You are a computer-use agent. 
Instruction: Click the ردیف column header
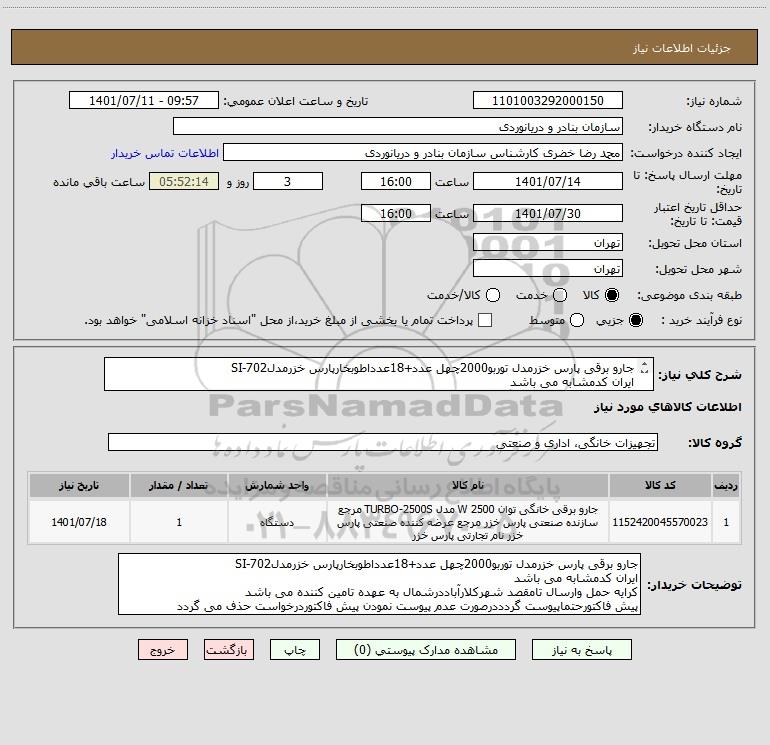click(x=726, y=486)
